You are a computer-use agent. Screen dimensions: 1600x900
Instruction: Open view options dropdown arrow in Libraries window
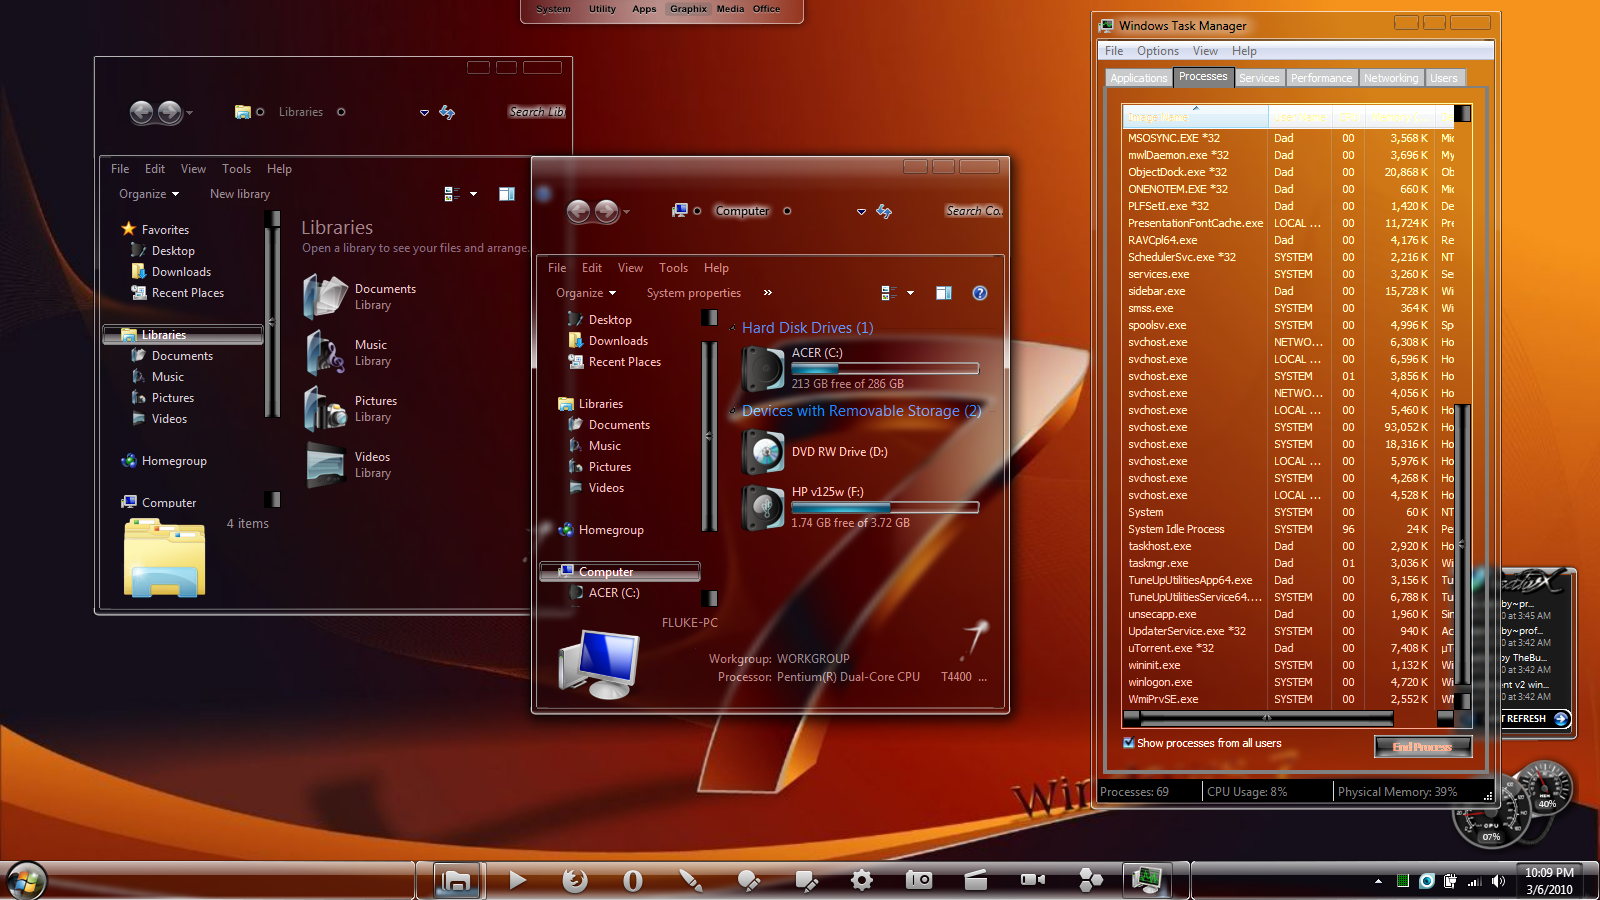tap(473, 194)
